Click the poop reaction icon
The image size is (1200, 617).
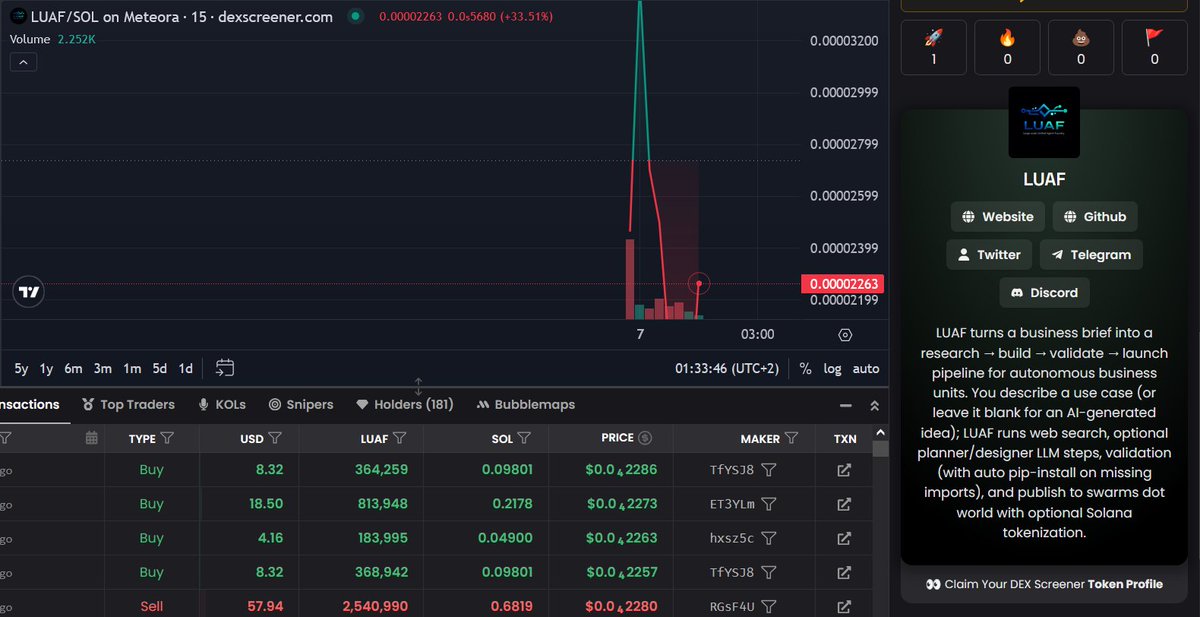tap(1081, 39)
